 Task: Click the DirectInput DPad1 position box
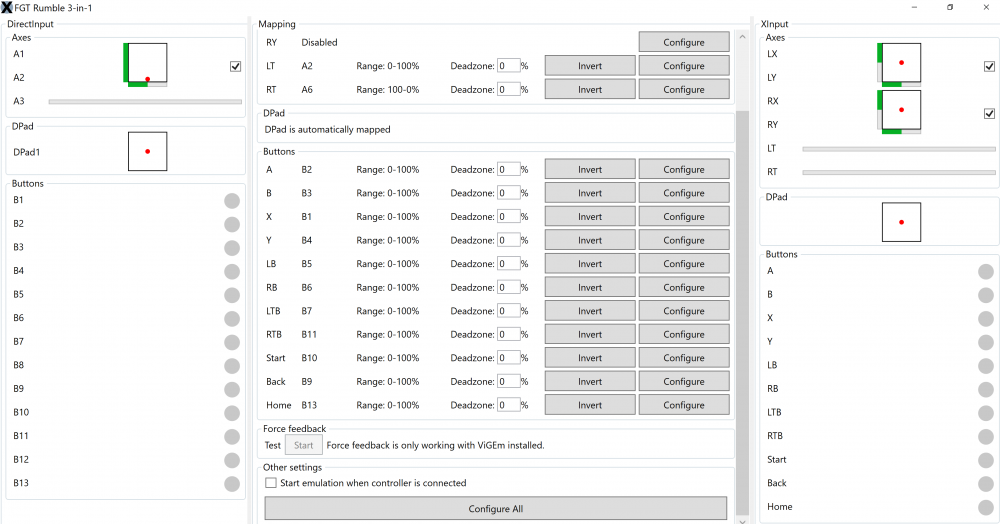pyautogui.click(x=147, y=152)
